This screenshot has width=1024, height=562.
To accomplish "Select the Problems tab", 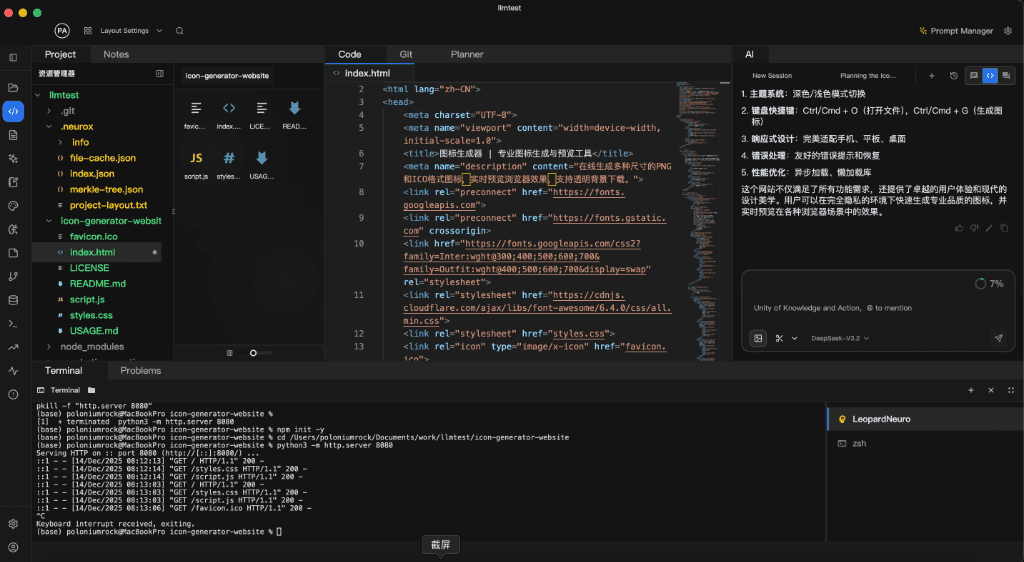I will pyautogui.click(x=140, y=371).
